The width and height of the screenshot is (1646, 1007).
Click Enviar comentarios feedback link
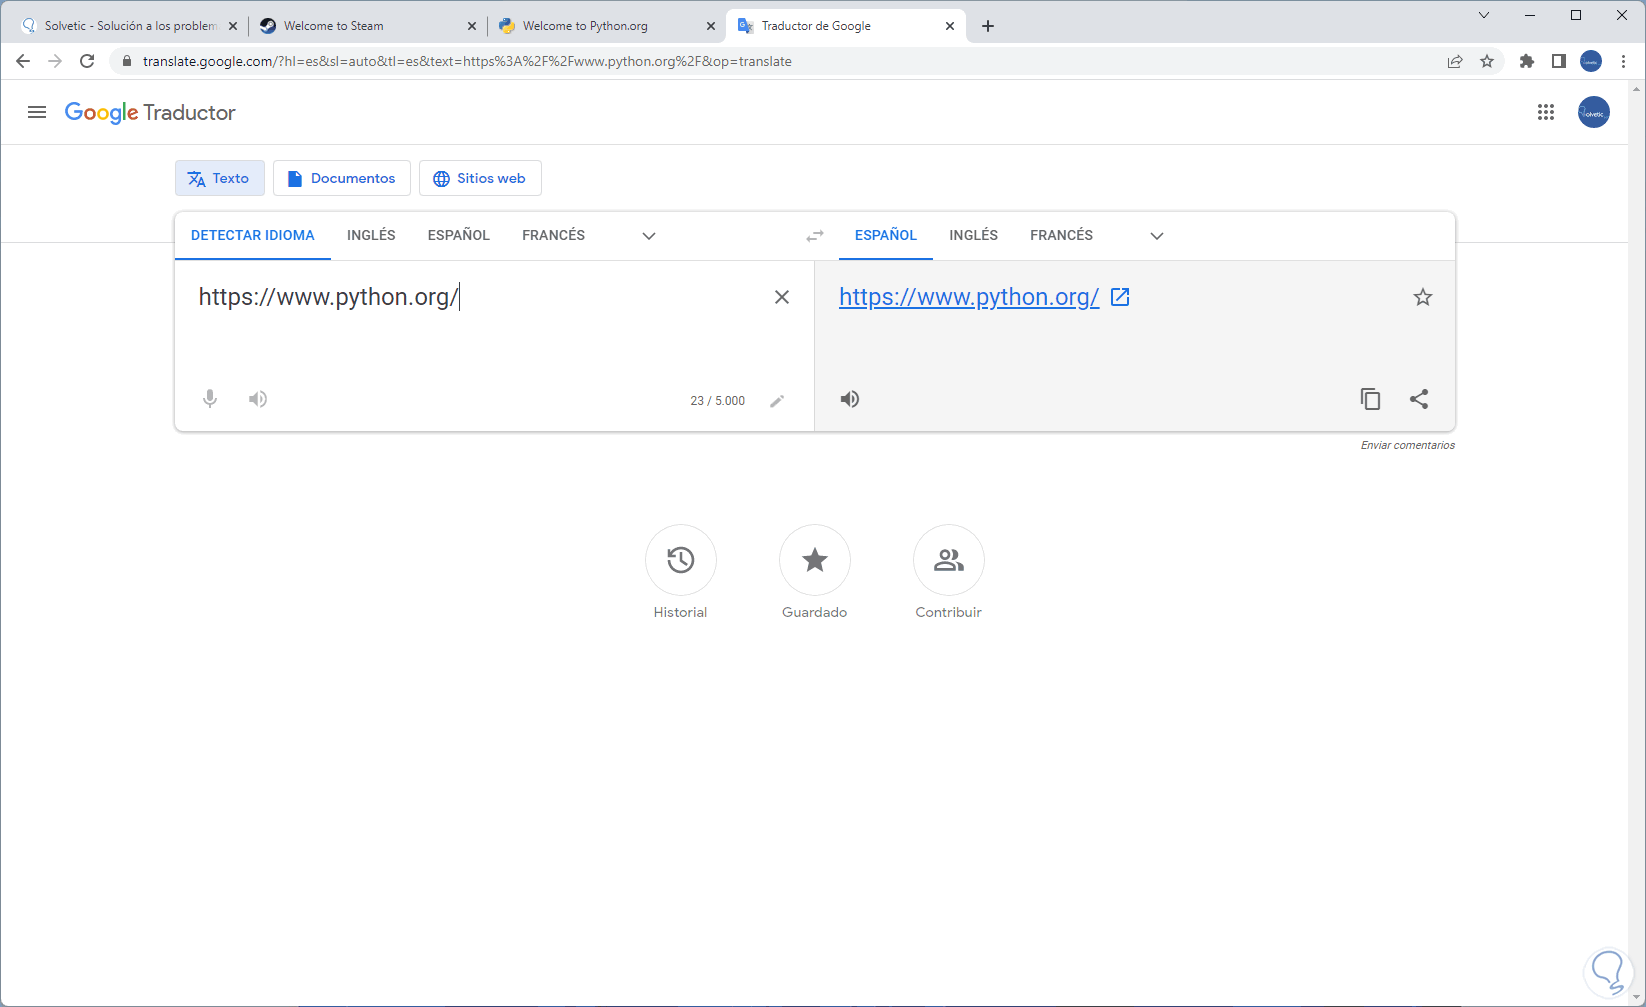click(x=1408, y=445)
